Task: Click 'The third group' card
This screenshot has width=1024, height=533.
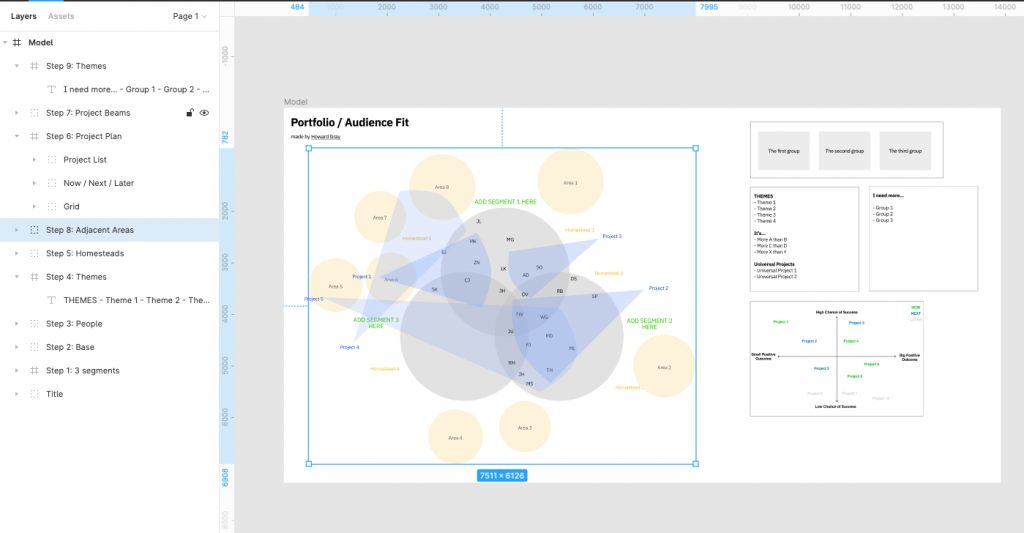Action: 905,151
